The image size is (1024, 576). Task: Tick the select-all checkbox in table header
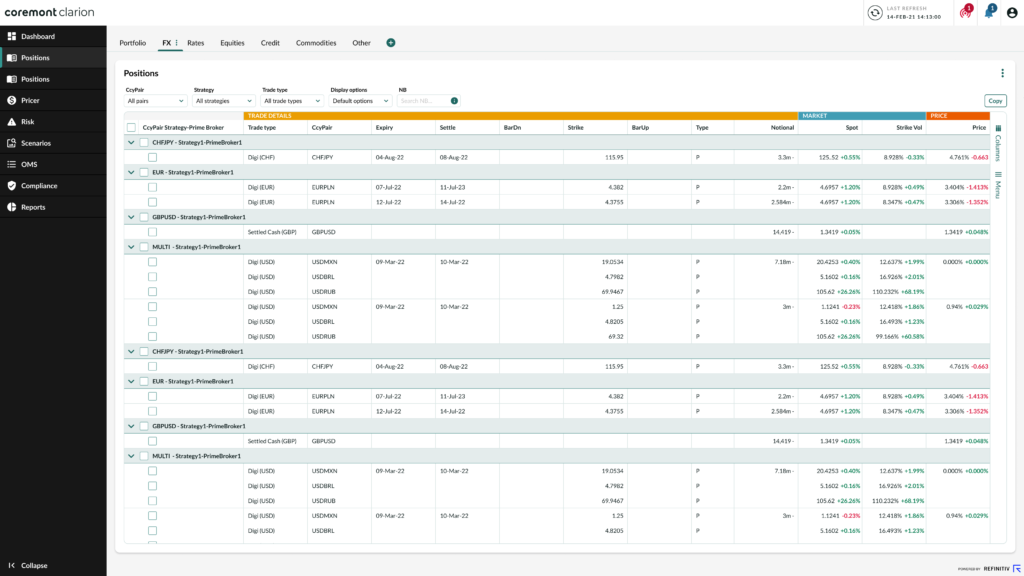pos(132,127)
